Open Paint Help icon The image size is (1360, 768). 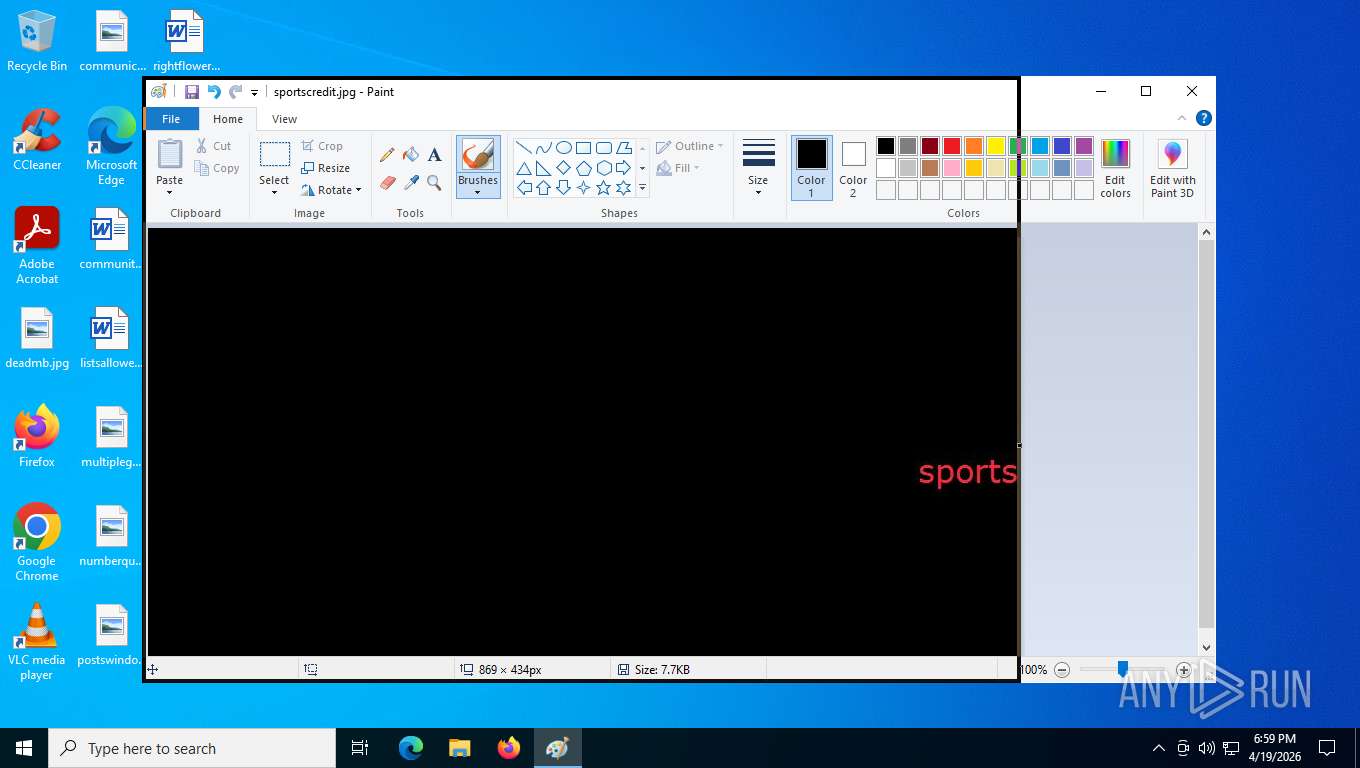click(1204, 118)
